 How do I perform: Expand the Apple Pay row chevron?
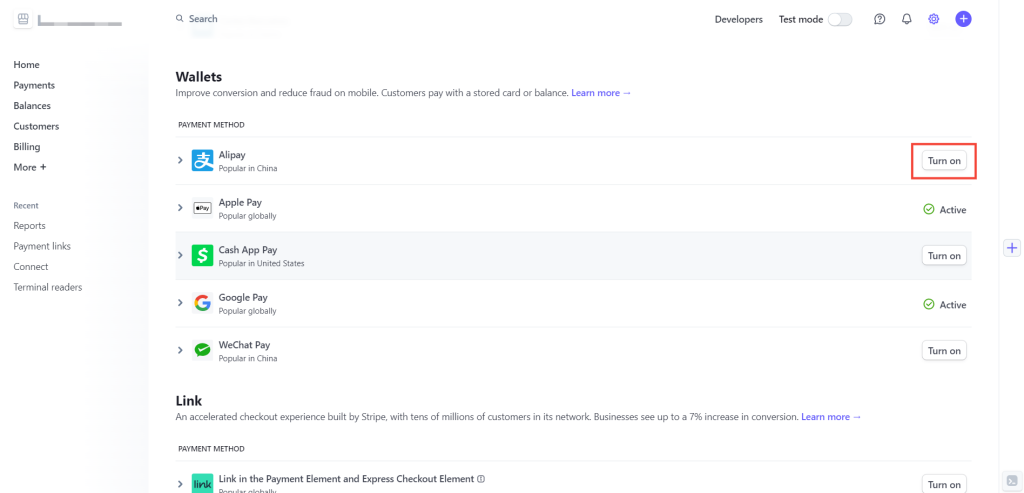181,208
